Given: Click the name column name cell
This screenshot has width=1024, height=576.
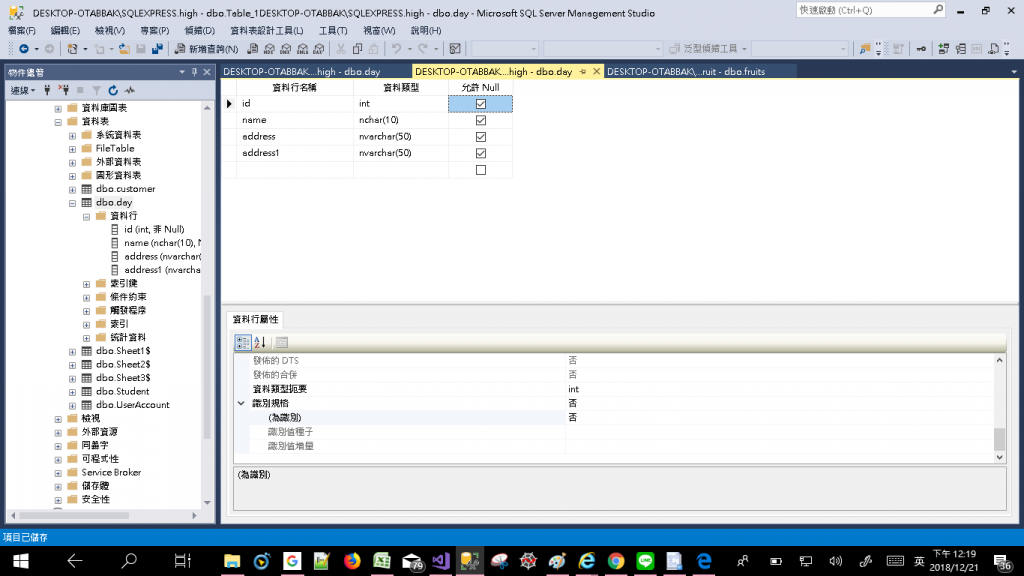Looking at the screenshot, I should click(295, 120).
